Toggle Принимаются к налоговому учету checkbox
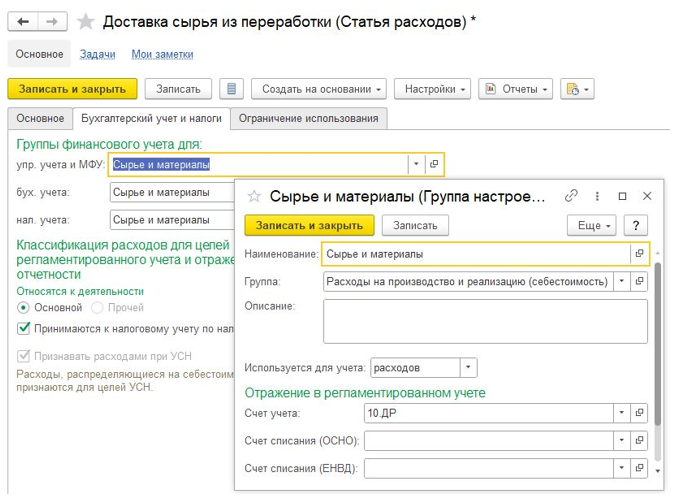 click(23, 328)
